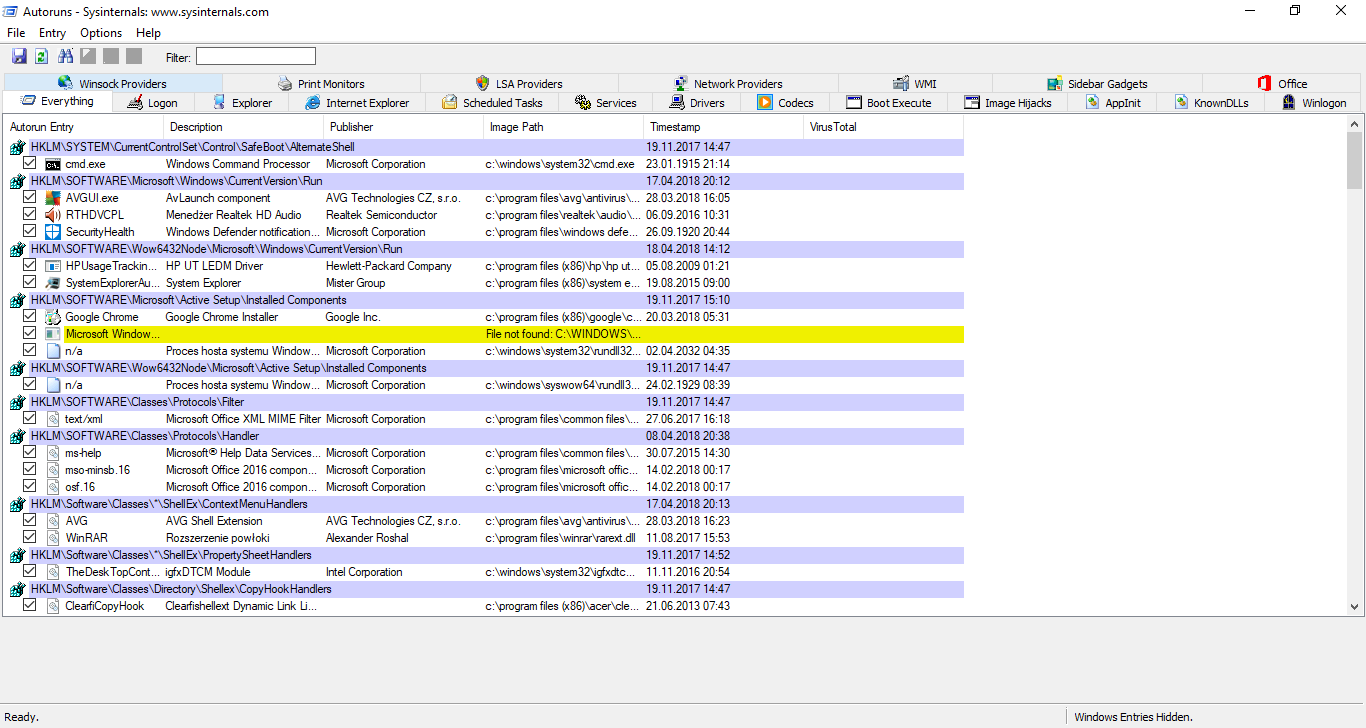1366x728 pixels.
Task: Open the Network Providers tab
Action: [727, 84]
